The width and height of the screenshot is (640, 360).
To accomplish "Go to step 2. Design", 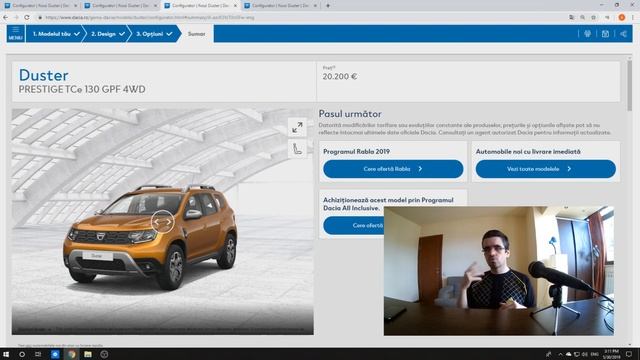I will tap(107, 34).
